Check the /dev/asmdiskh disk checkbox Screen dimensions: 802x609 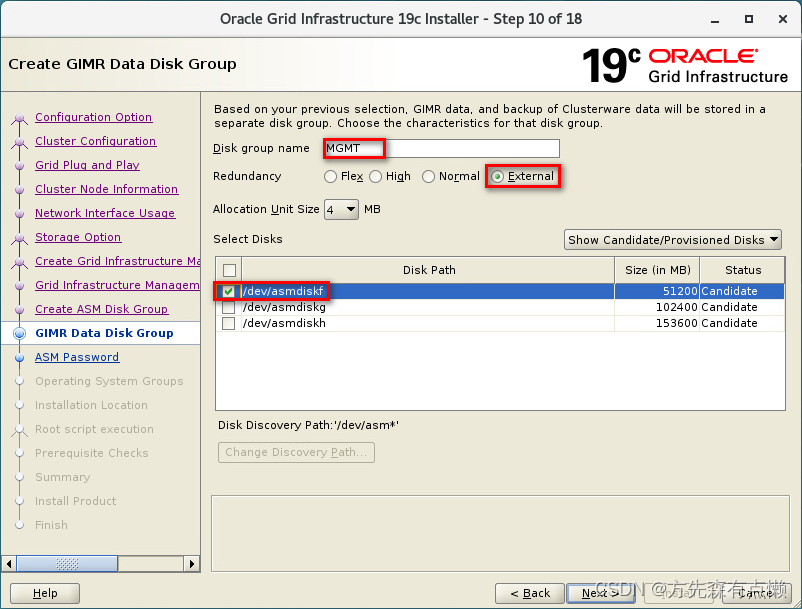[229, 324]
